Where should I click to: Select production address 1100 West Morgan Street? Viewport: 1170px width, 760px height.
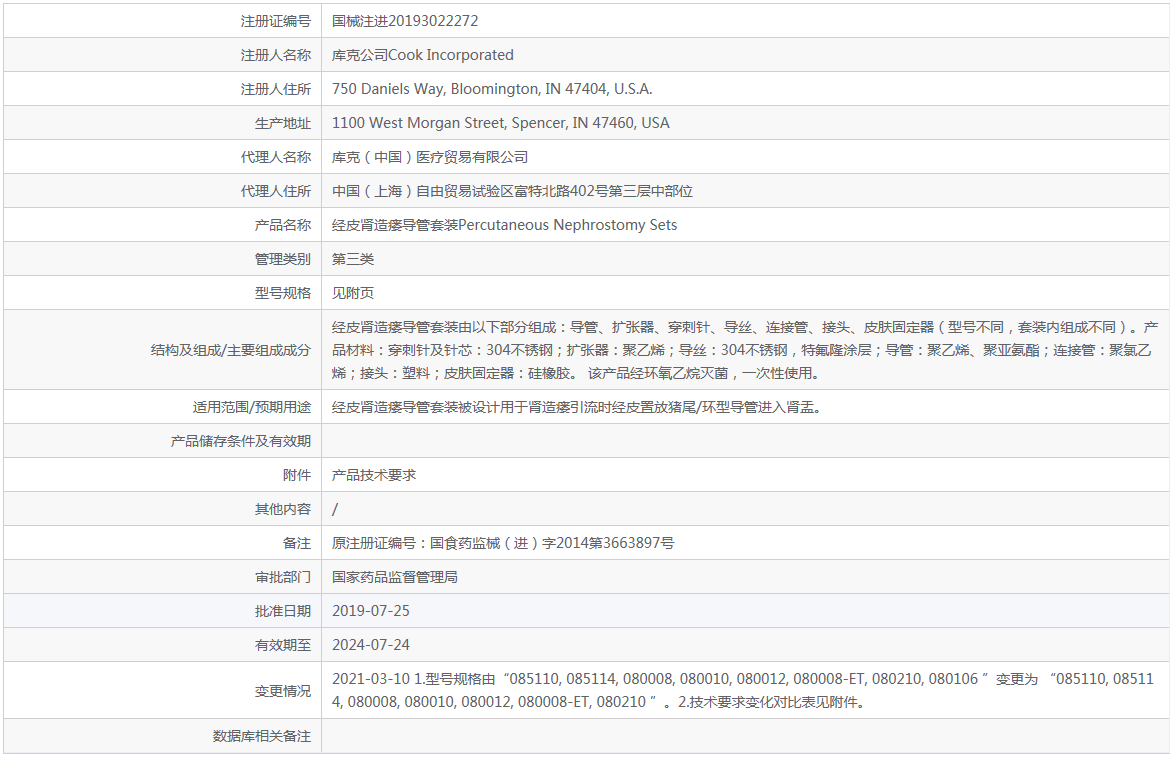tap(501, 123)
